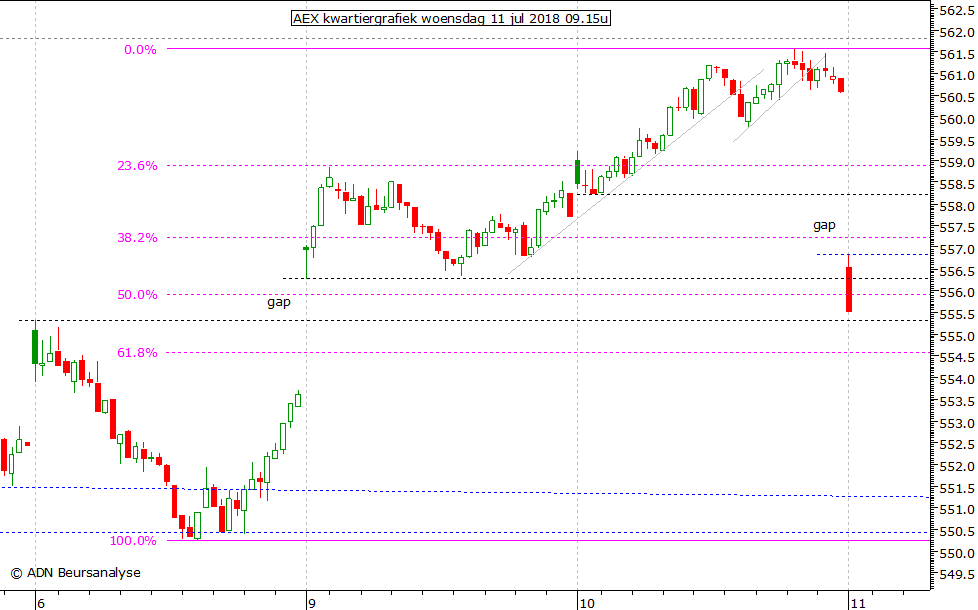Click the price label '551.0' on the axis
Image resolution: width=978 pixels, height=610 pixels.
(x=957, y=510)
